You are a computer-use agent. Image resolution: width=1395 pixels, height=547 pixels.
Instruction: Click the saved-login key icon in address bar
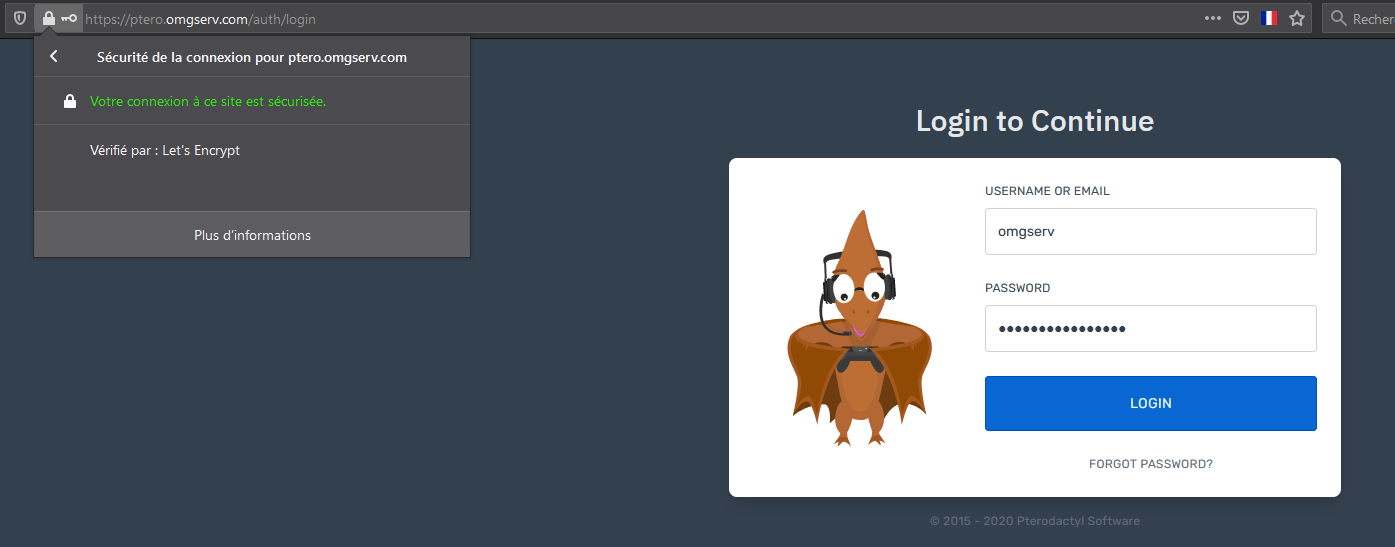68,18
